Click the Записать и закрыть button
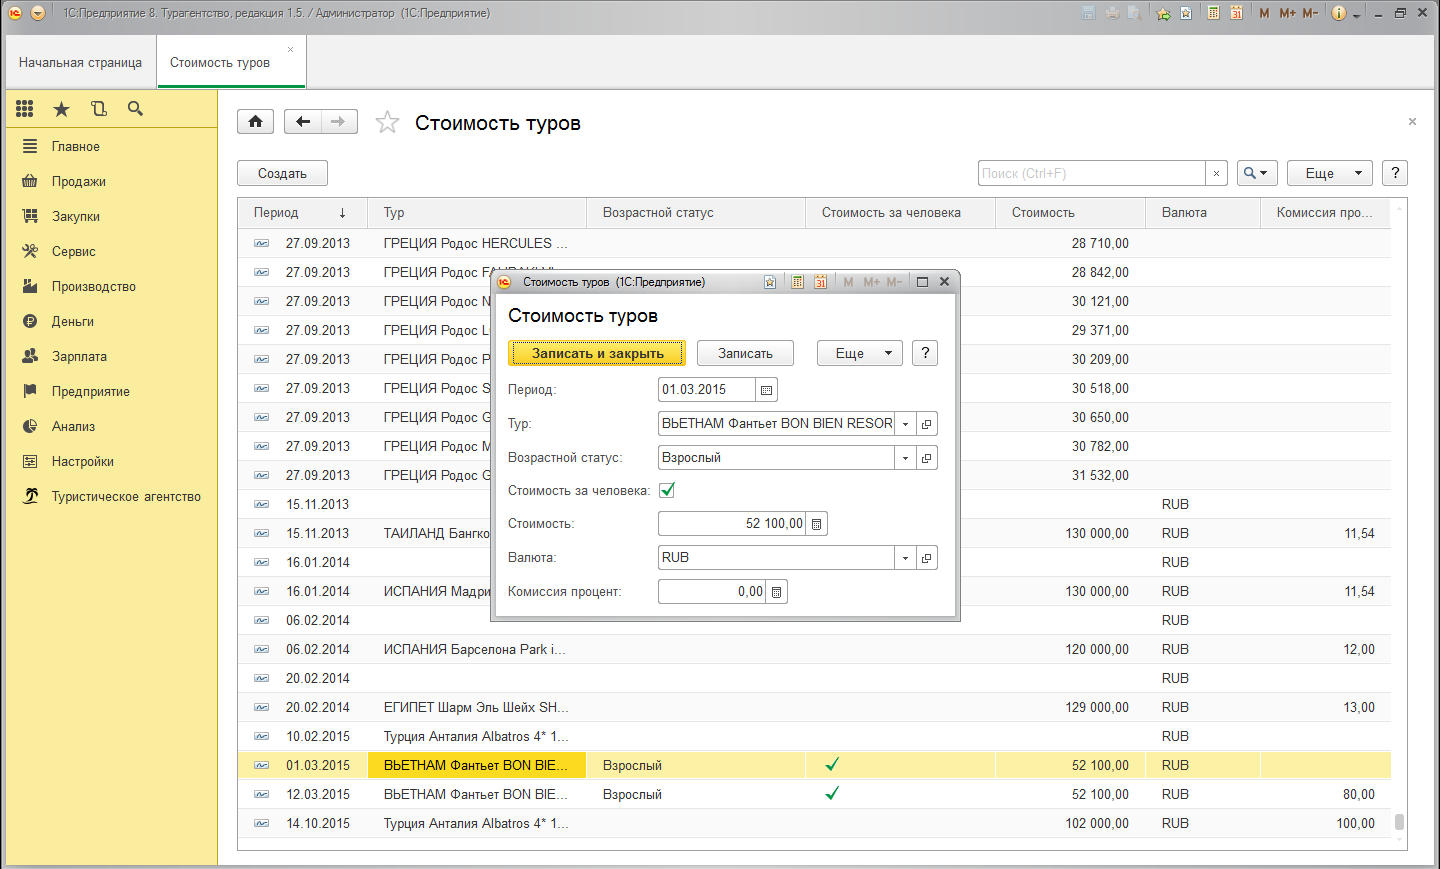Viewport: 1440px width, 869px height. tap(597, 353)
